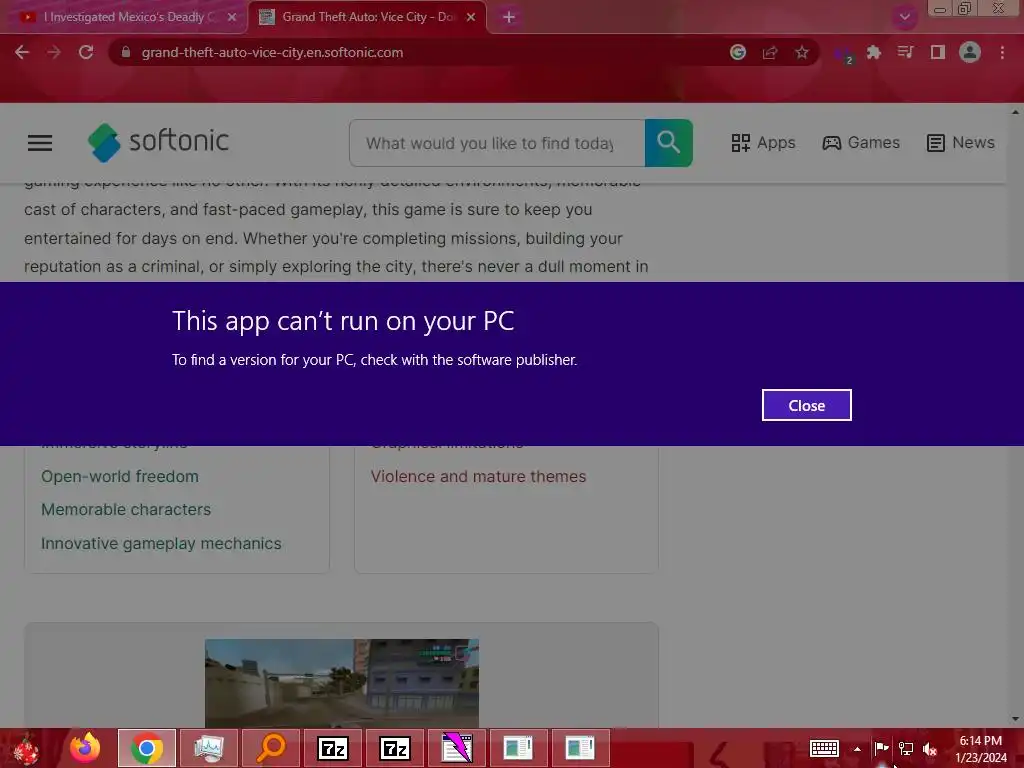Image resolution: width=1024 pixels, height=768 pixels.
Task: Focus the Softonic search field
Action: tap(497, 143)
